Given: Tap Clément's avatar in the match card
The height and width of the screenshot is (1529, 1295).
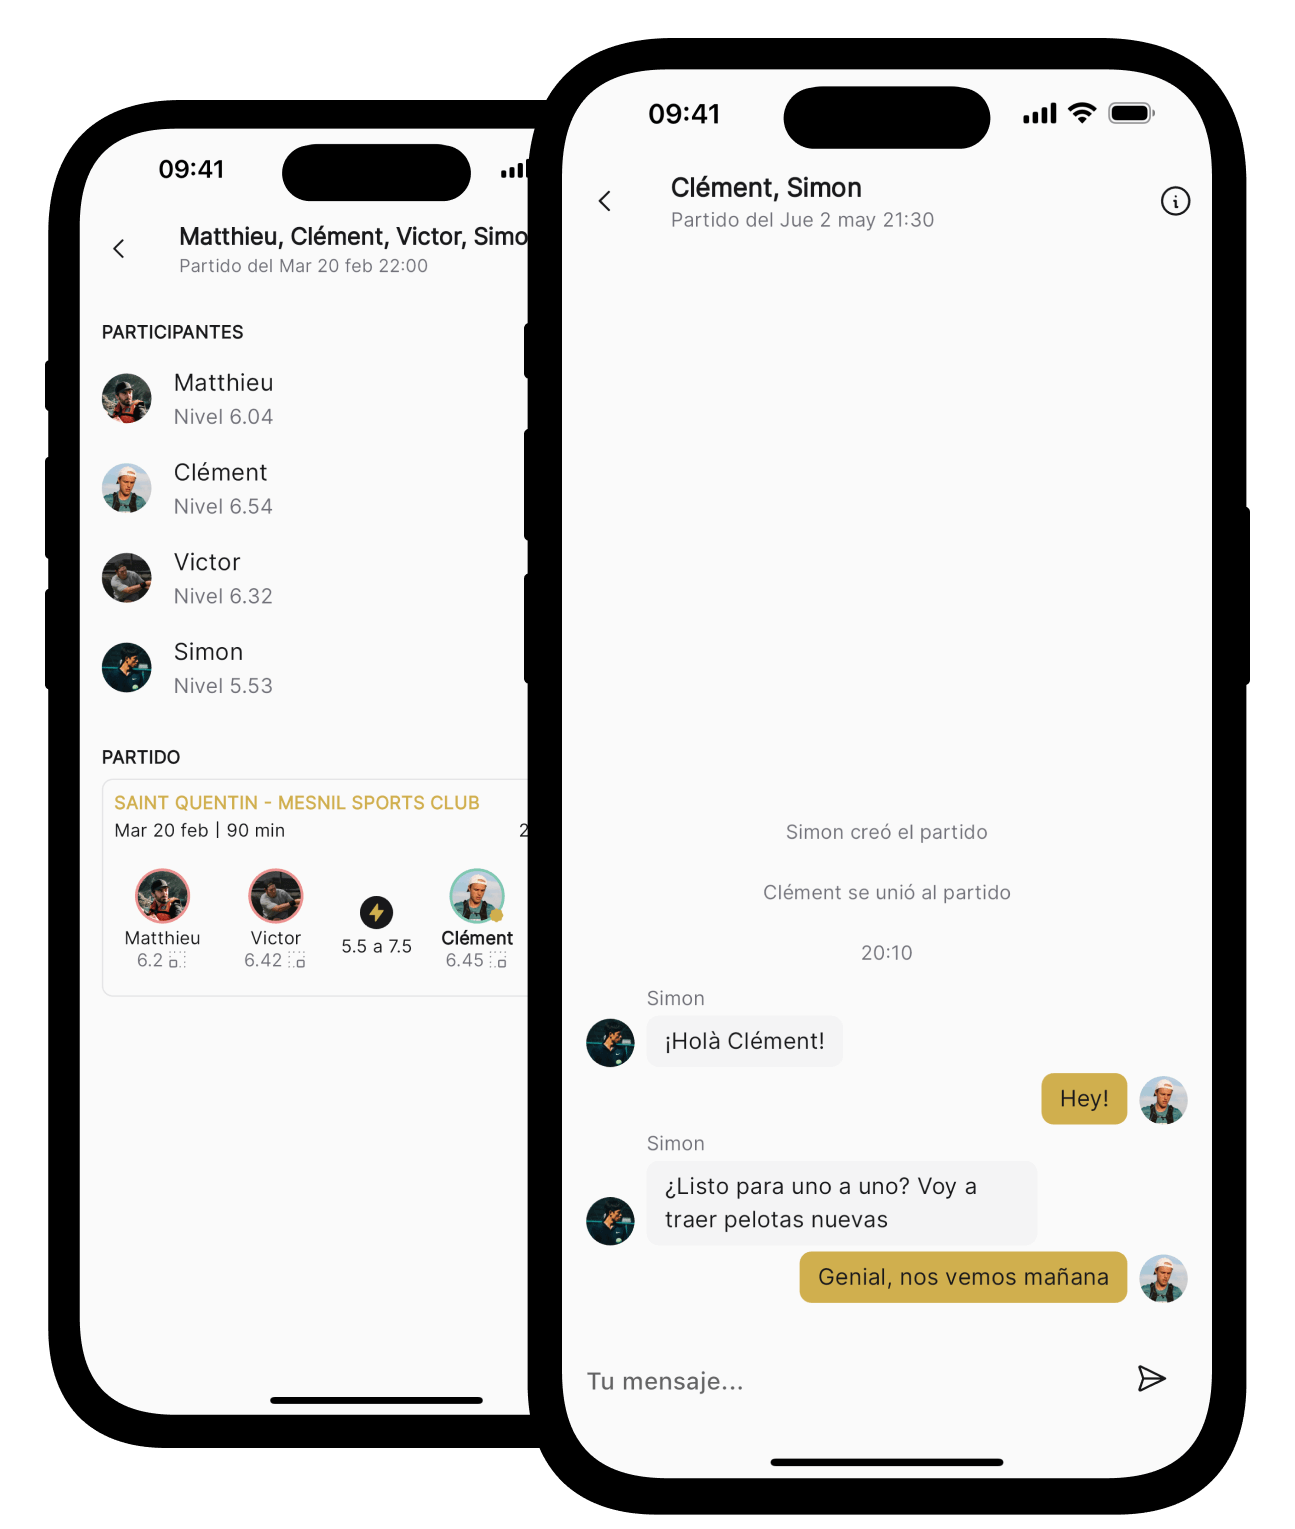Looking at the screenshot, I should point(477,895).
